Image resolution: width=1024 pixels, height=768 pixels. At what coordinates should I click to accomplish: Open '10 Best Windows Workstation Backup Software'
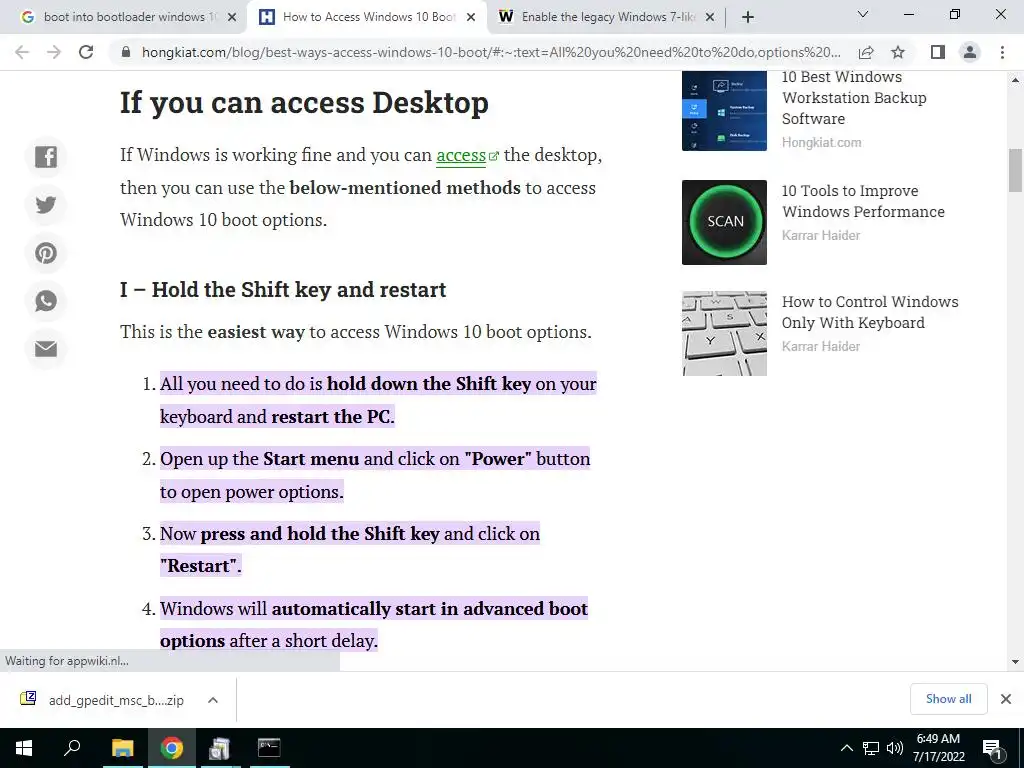(854, 98)
